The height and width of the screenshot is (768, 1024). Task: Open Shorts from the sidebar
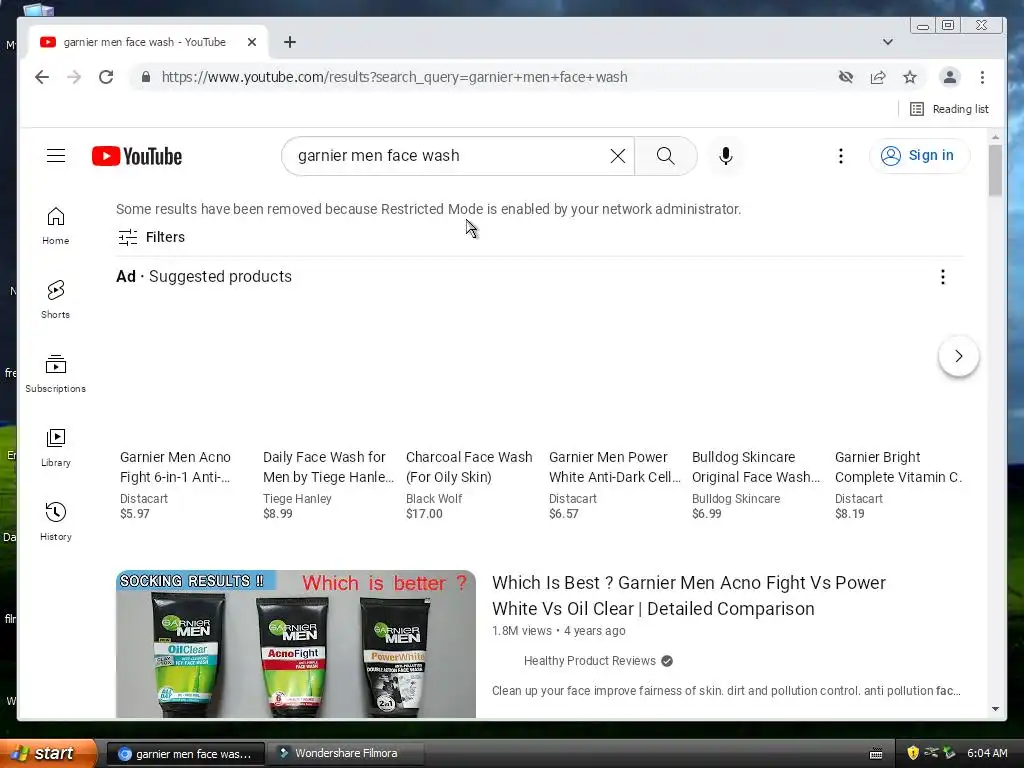tap(56, 300)
